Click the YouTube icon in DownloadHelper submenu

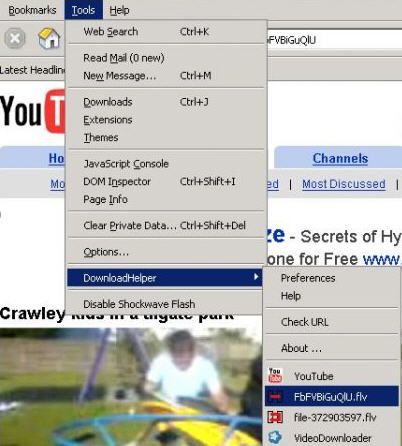click(x=275, y=376)
